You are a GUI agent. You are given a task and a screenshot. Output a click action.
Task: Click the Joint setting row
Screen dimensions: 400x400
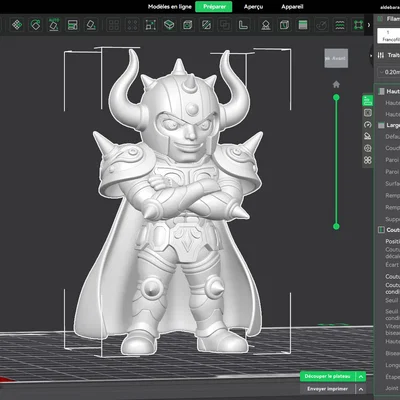tap(392, 388)
